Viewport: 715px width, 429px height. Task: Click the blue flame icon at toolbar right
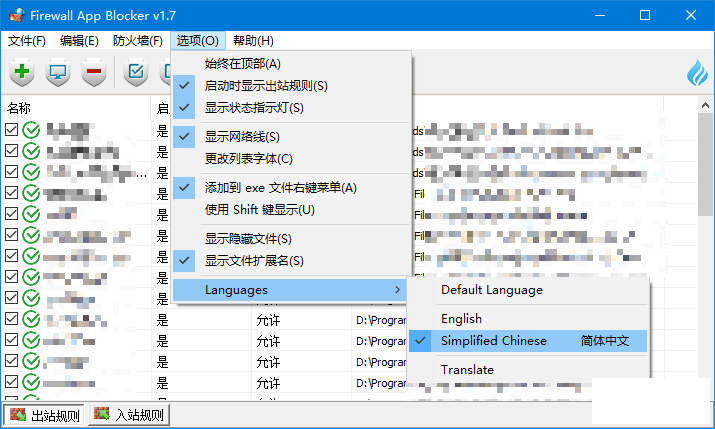pyautogui.click(x=698, y=73)
